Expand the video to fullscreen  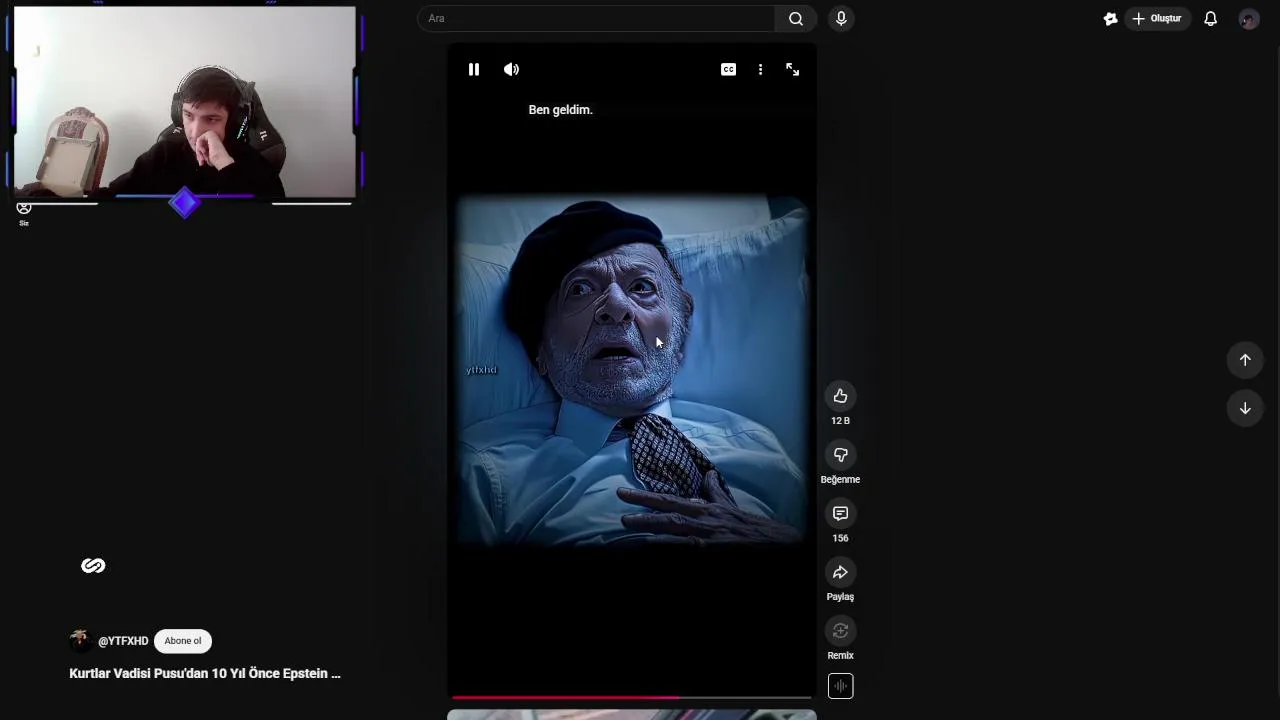pyautogui.click(x=792, y=69)
